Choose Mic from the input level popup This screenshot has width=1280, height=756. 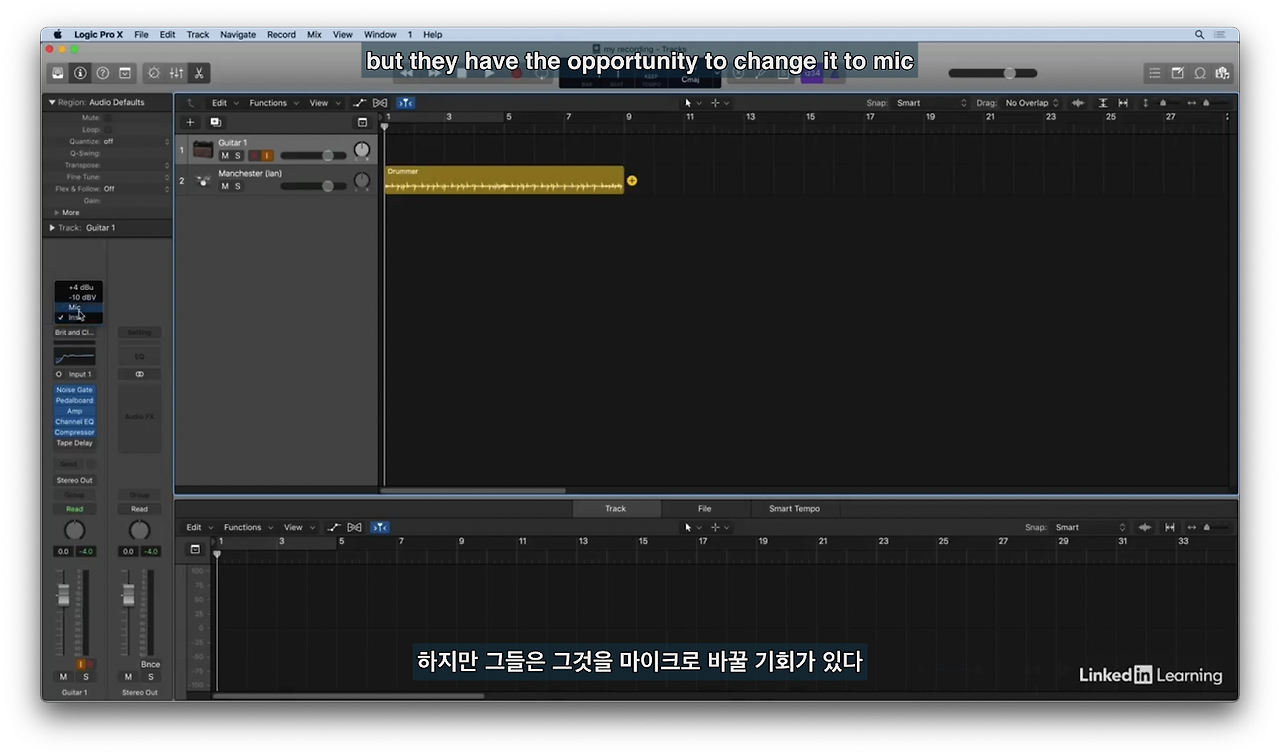pyautogui.click(x=78, y=307)
